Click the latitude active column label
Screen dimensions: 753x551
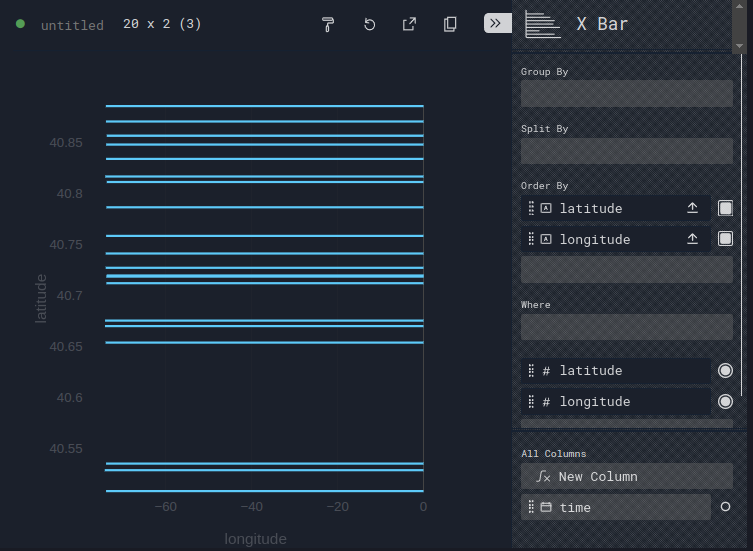pos(591,370)
